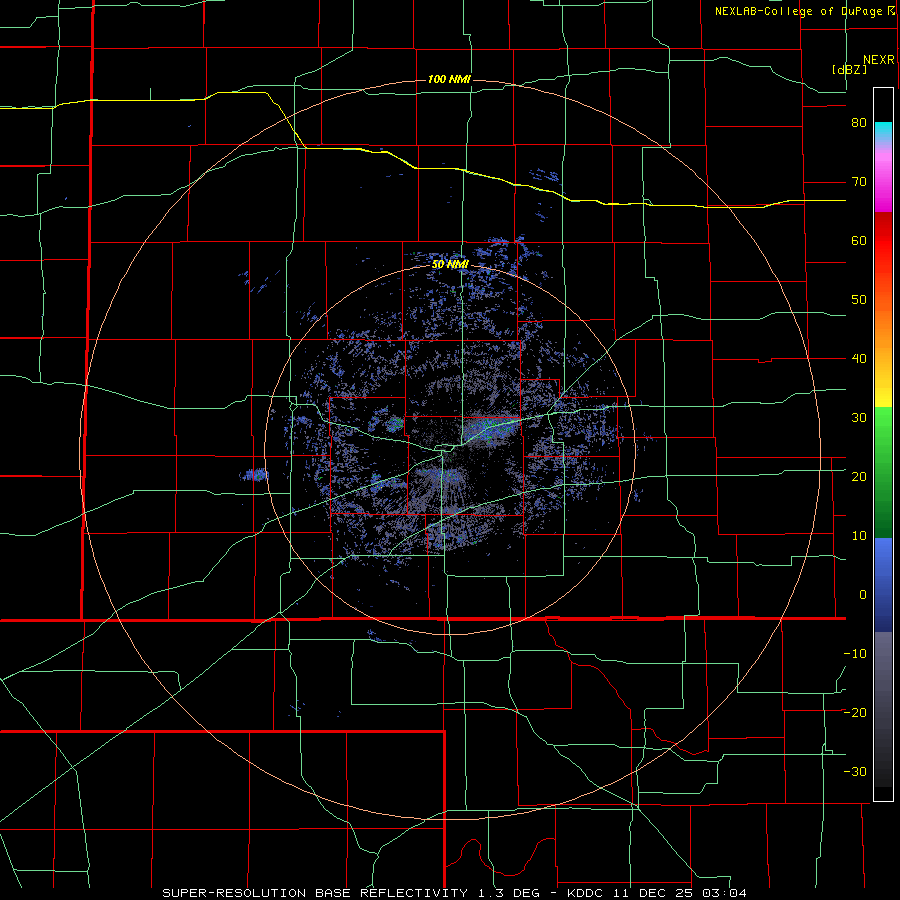Click the 30 value on the dBZ scale
Screen dimensions: 900x900
click(859, 417)
